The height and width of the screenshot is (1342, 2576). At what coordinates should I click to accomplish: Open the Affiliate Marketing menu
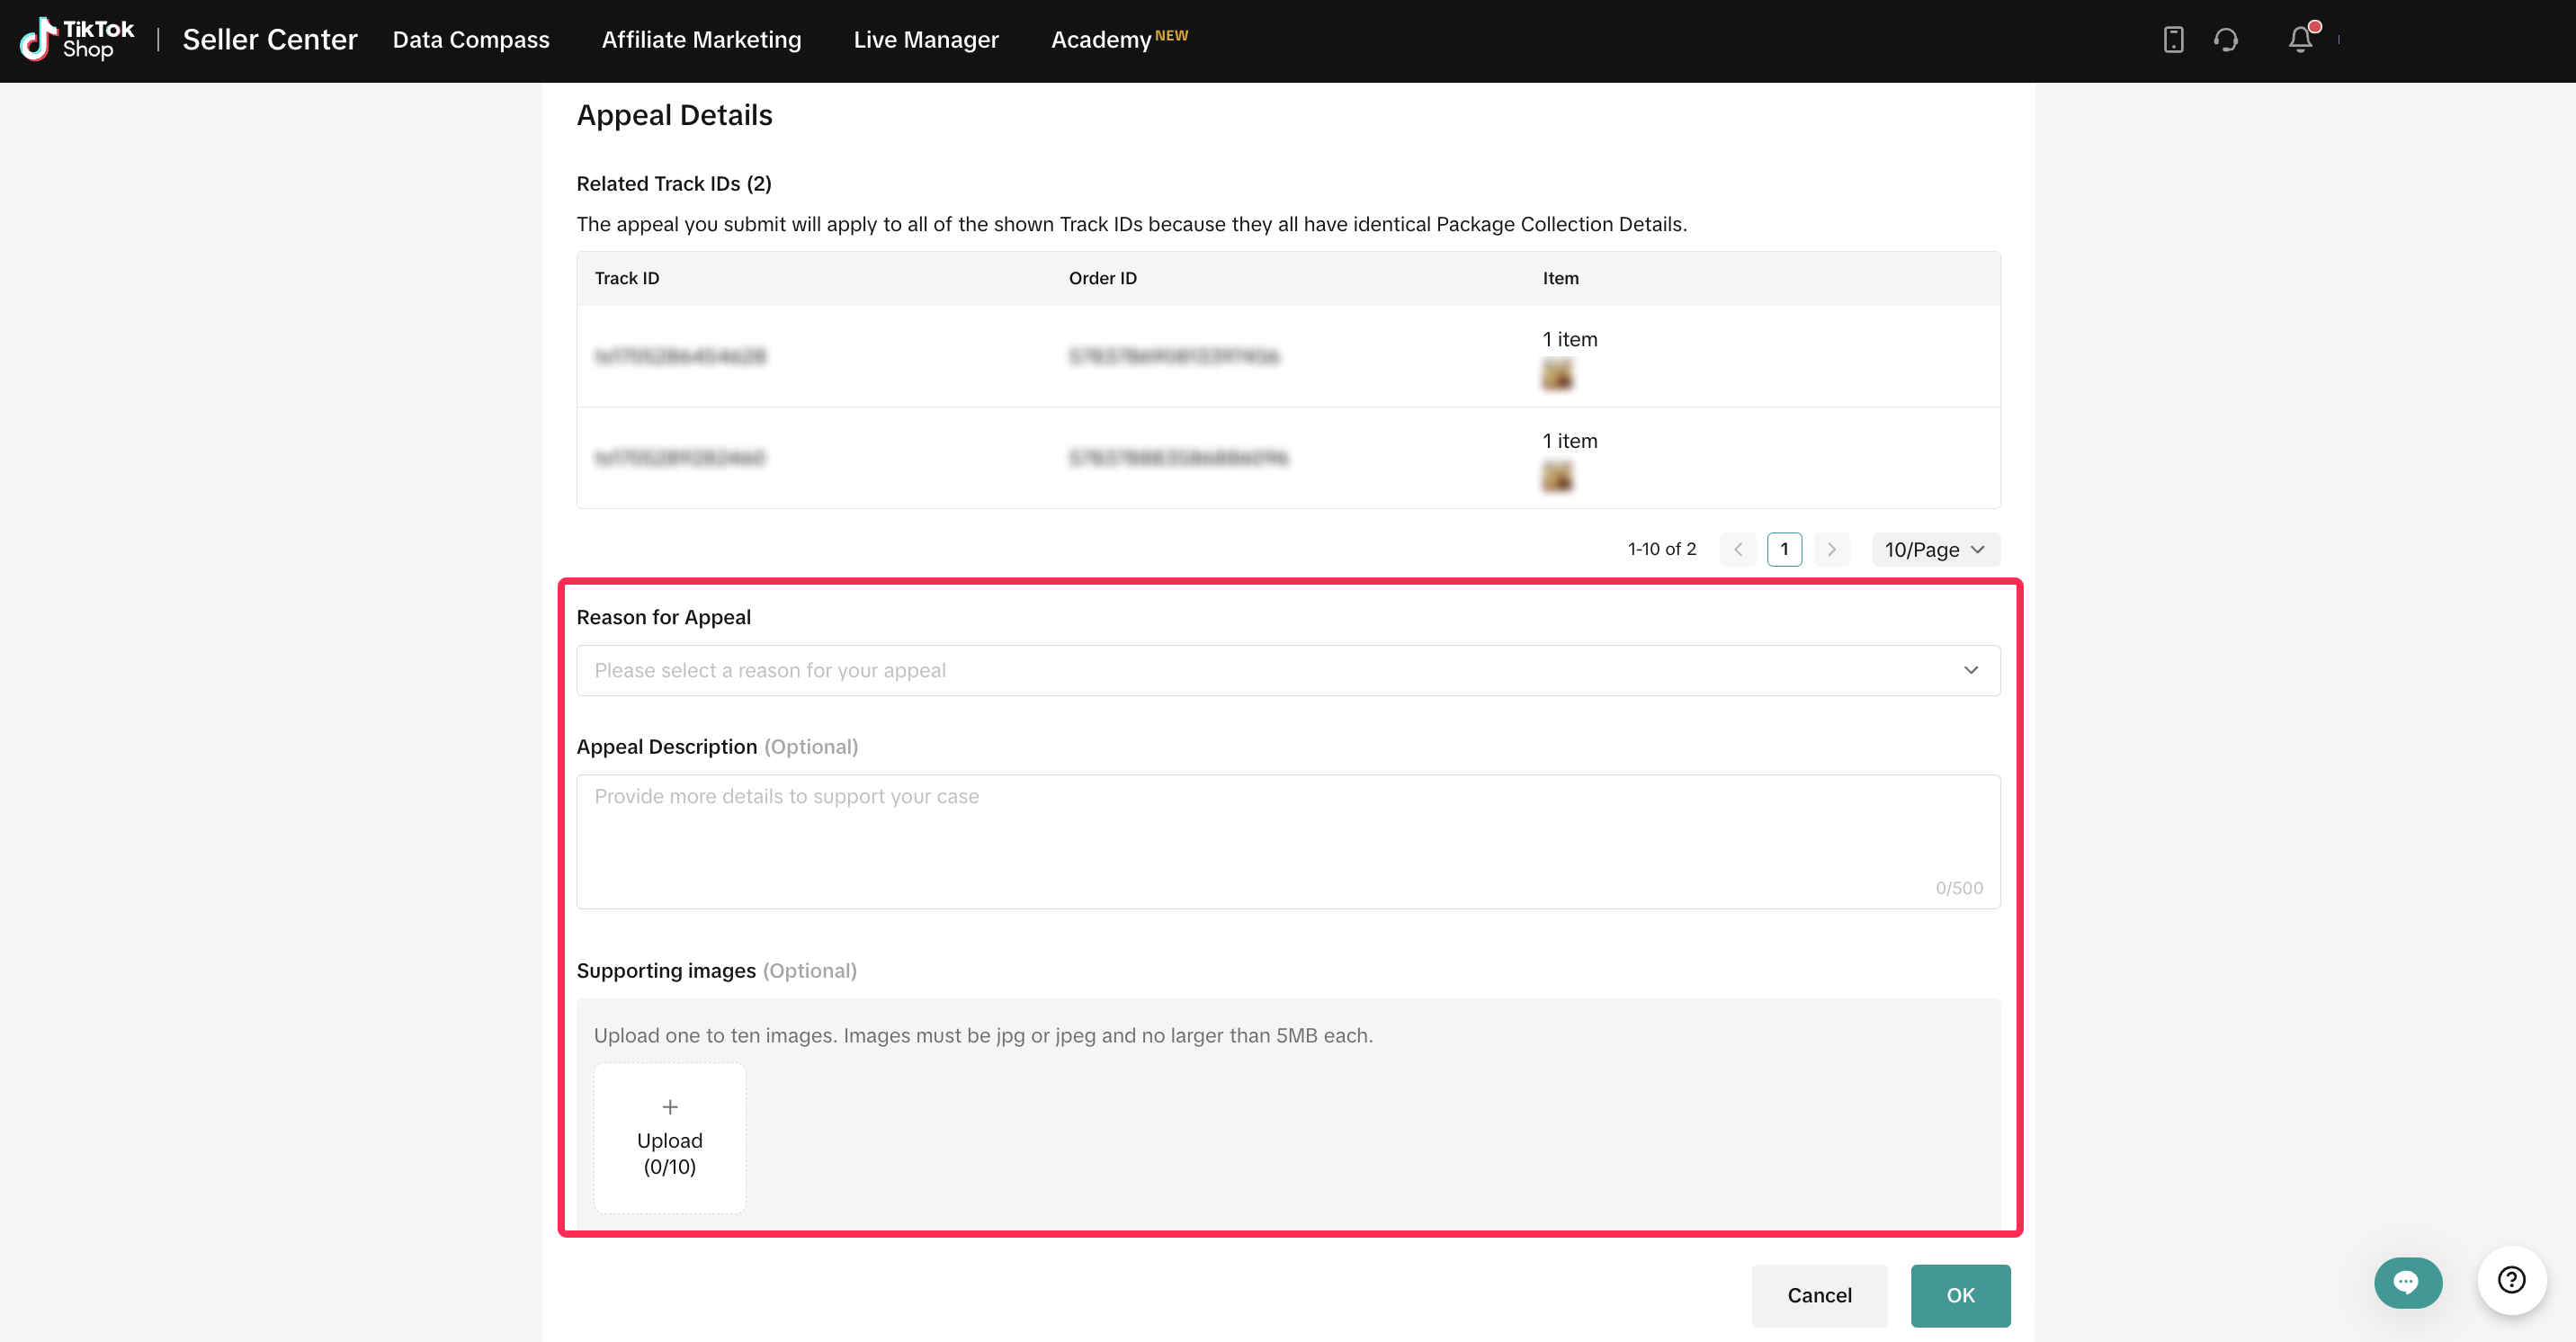(x=701, y=40)
